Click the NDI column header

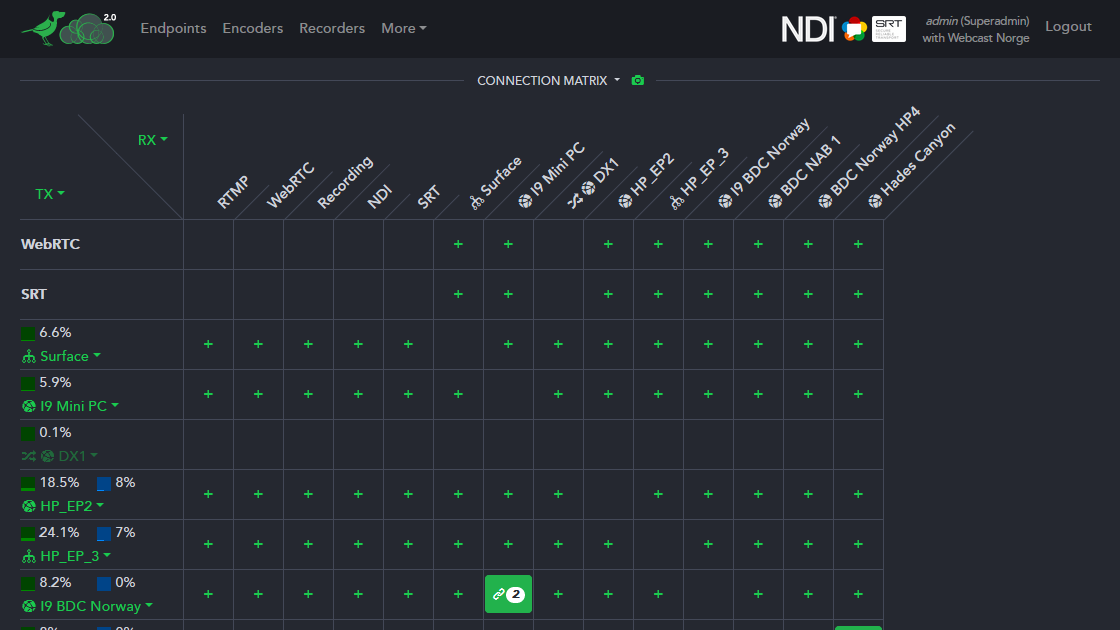pyautogui.click(x=380, y=196)
